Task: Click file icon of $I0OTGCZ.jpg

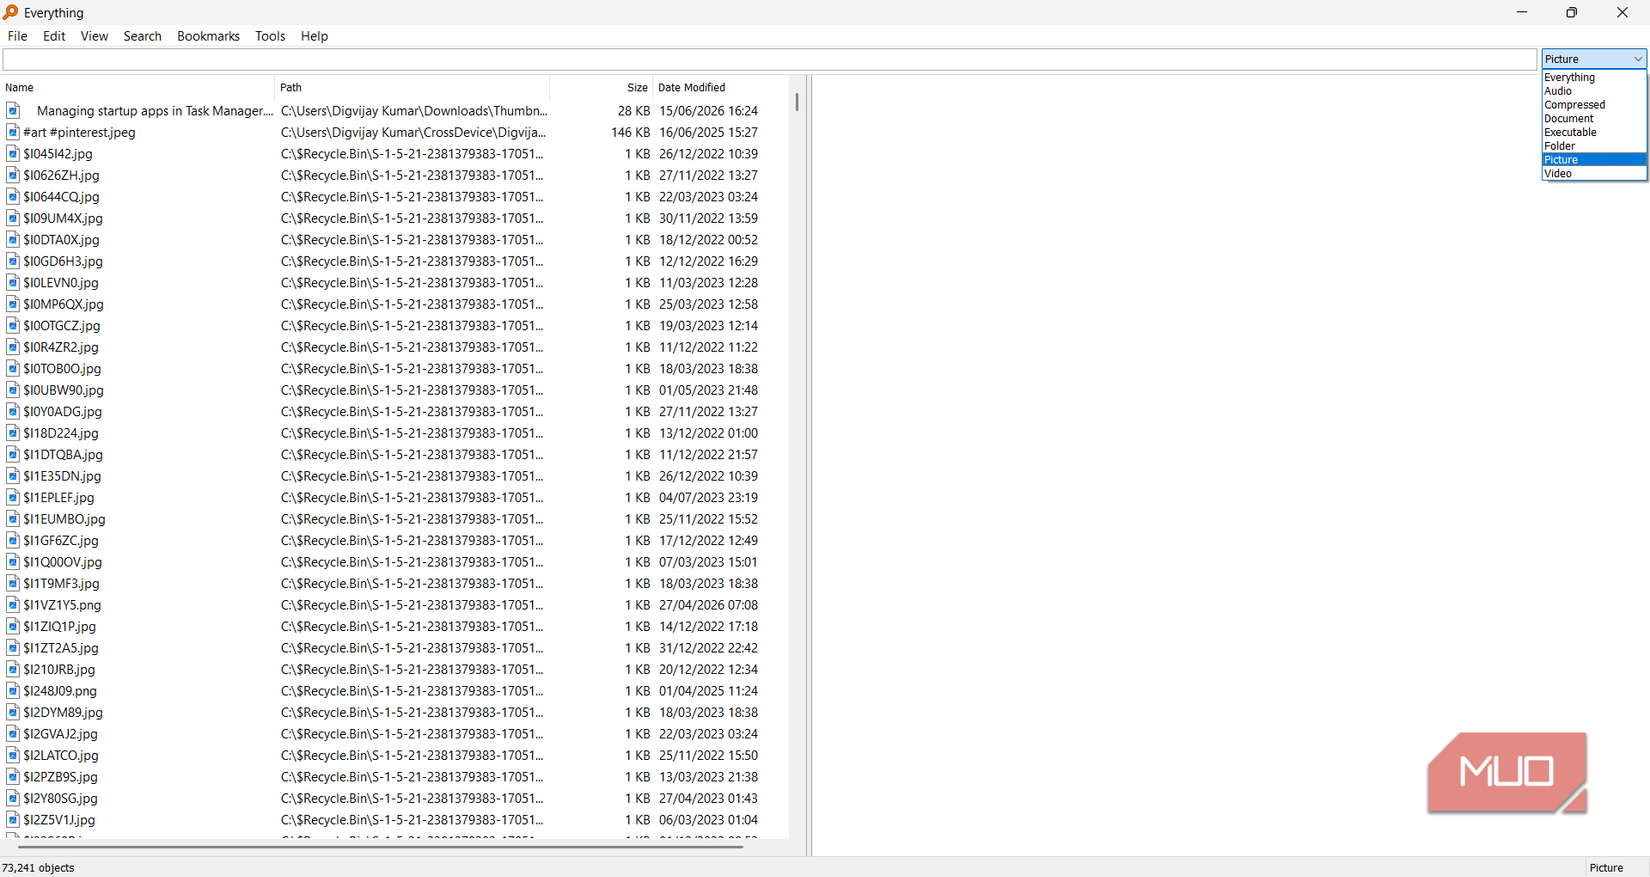Action: (x=13, y=326)
